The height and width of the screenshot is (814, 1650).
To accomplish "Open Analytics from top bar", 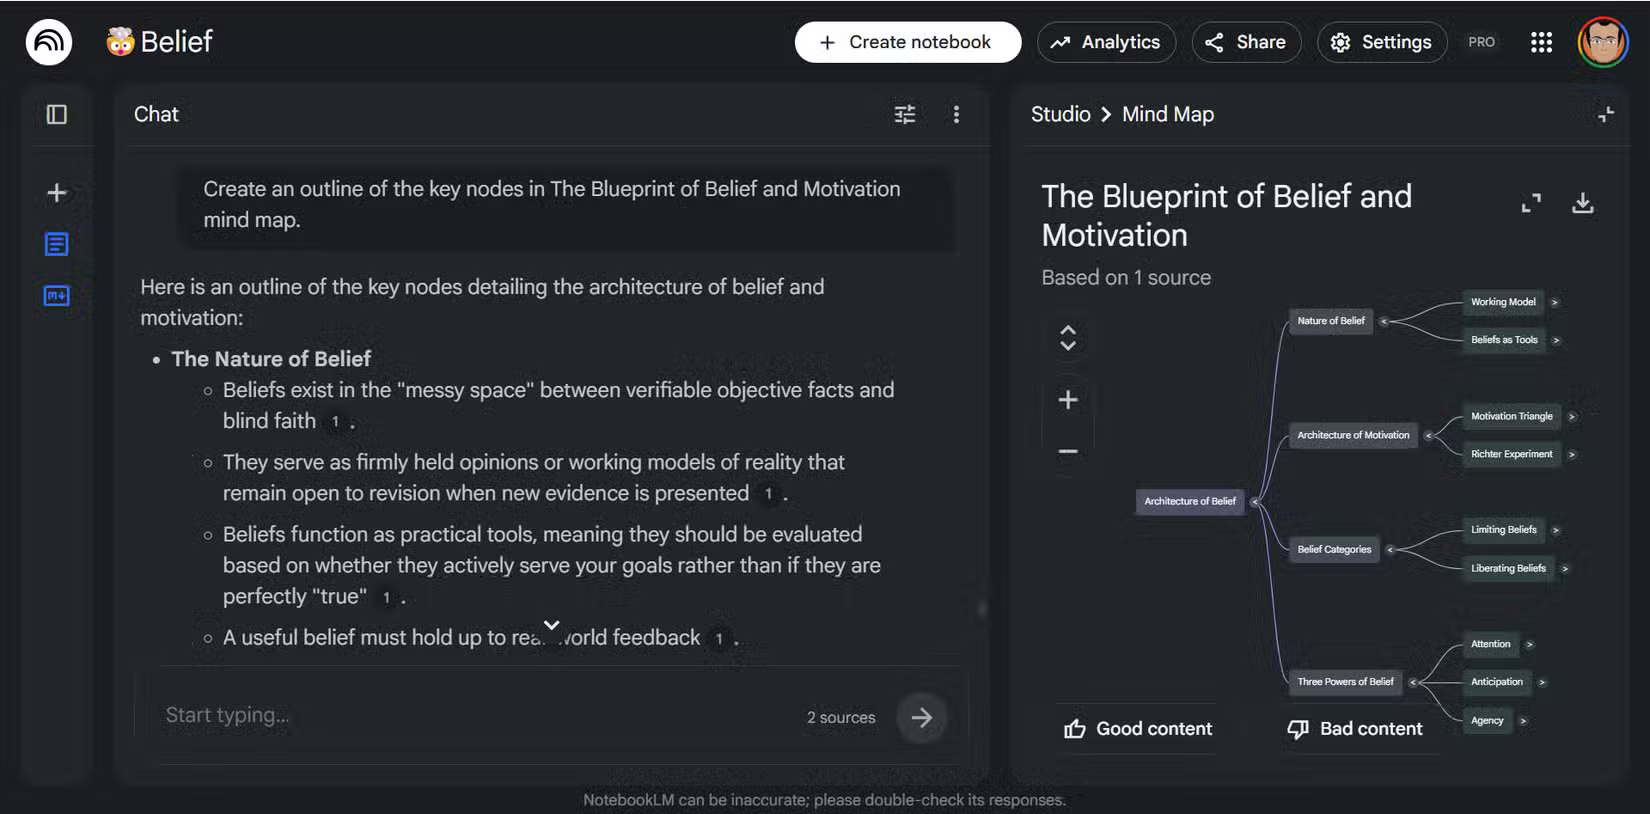I will click(1106, 42).
